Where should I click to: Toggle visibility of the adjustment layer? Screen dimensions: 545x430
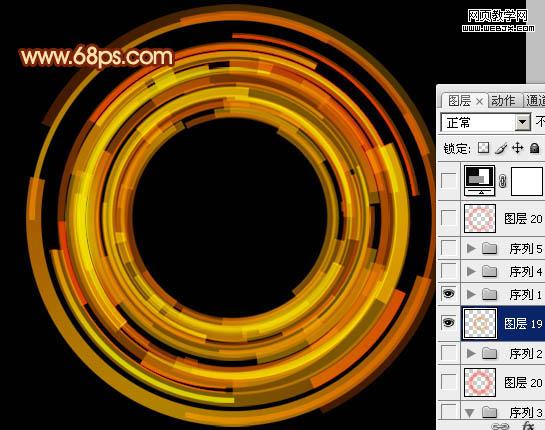(x=449, y=180)
